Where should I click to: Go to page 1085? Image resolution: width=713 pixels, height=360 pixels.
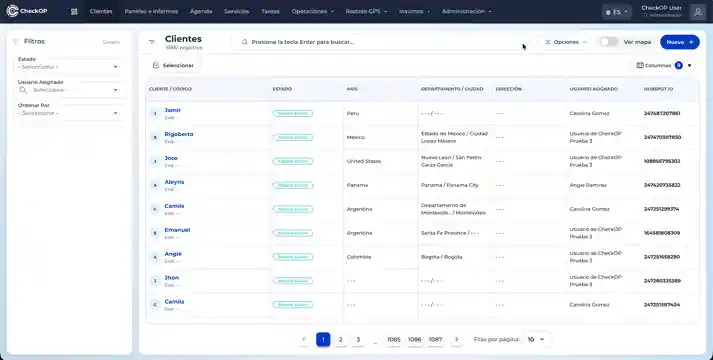[394, 340]
